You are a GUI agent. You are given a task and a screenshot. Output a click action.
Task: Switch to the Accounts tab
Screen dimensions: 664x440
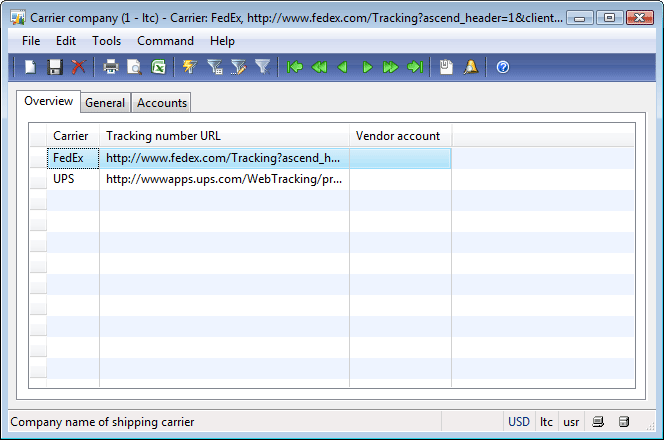pyautogui.click(x=162, y=103)
